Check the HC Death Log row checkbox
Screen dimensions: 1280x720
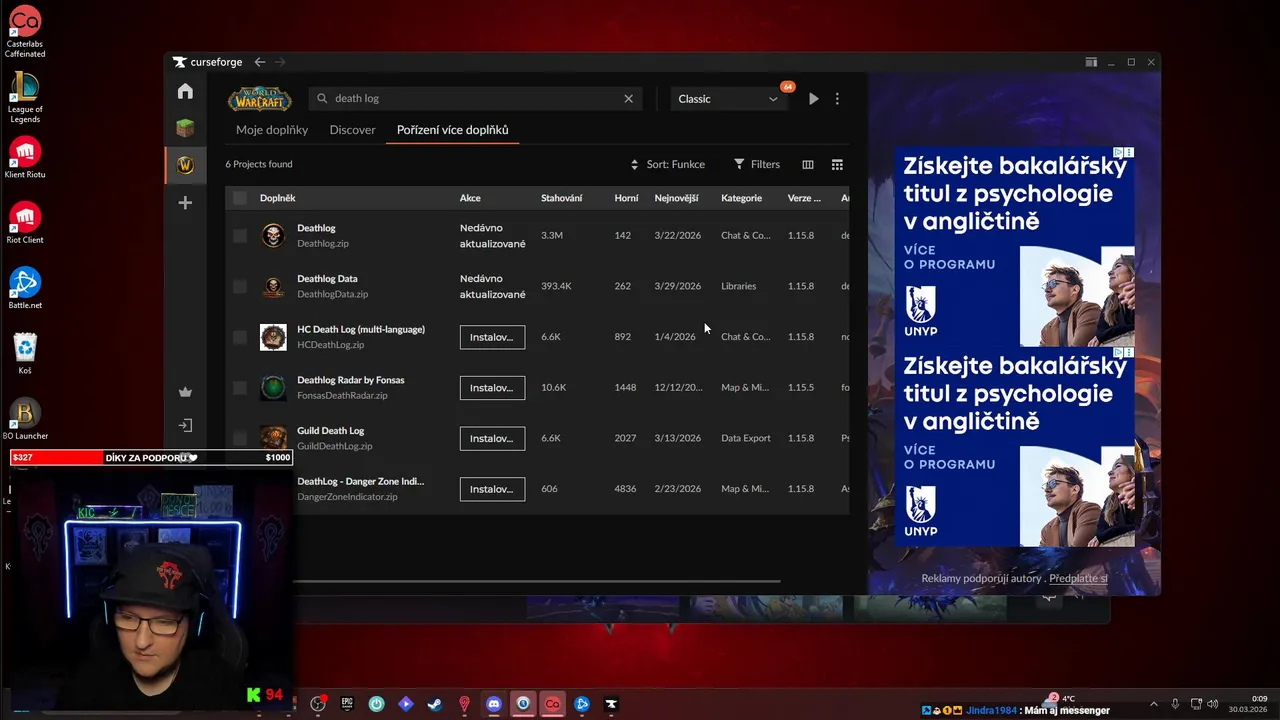pyautogui.click(x=240, y=337)
